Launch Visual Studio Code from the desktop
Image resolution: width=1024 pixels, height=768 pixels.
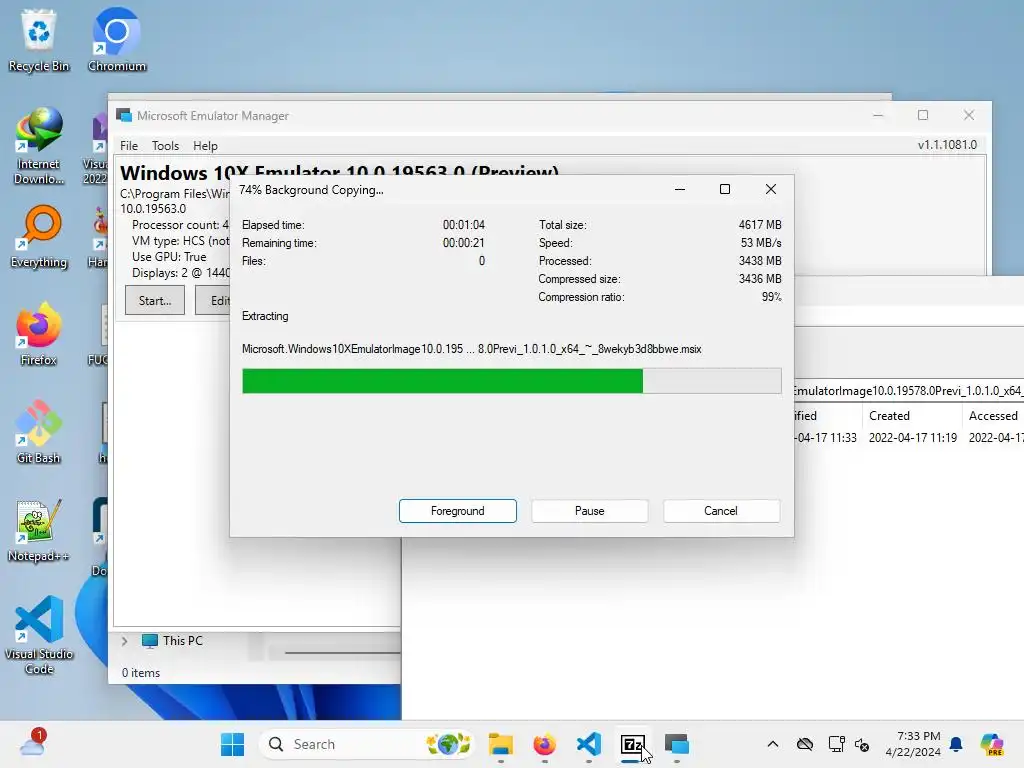point(39,635)
